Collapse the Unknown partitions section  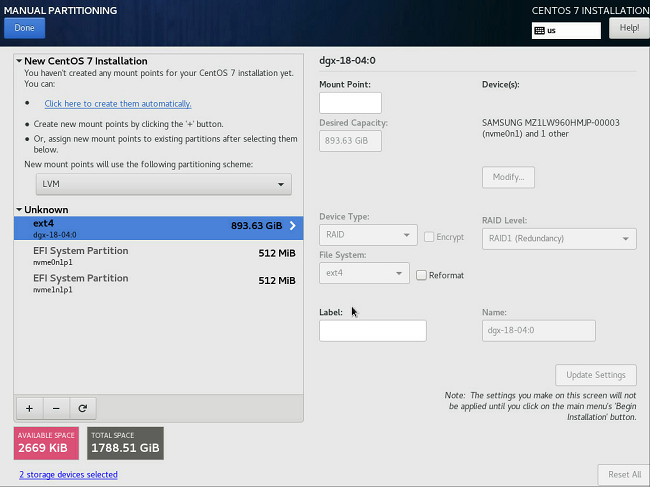[x=19, y=210]
